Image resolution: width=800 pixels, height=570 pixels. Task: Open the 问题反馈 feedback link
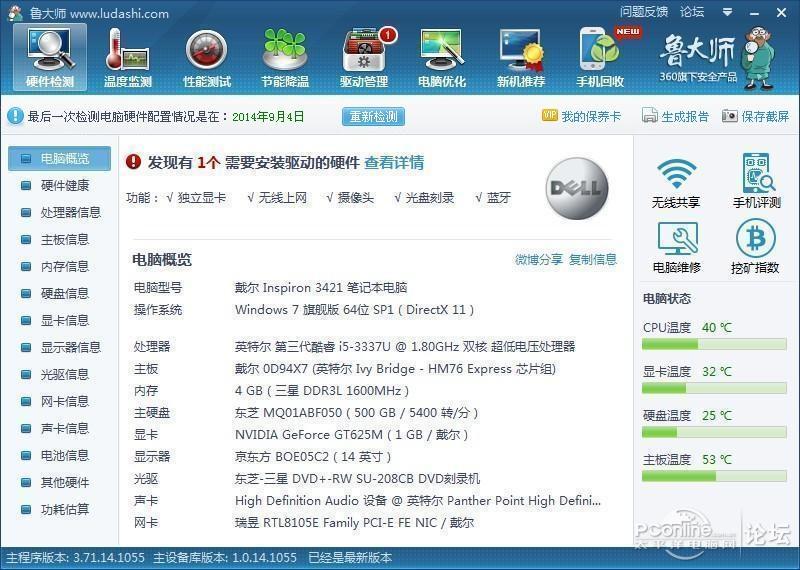644,12
